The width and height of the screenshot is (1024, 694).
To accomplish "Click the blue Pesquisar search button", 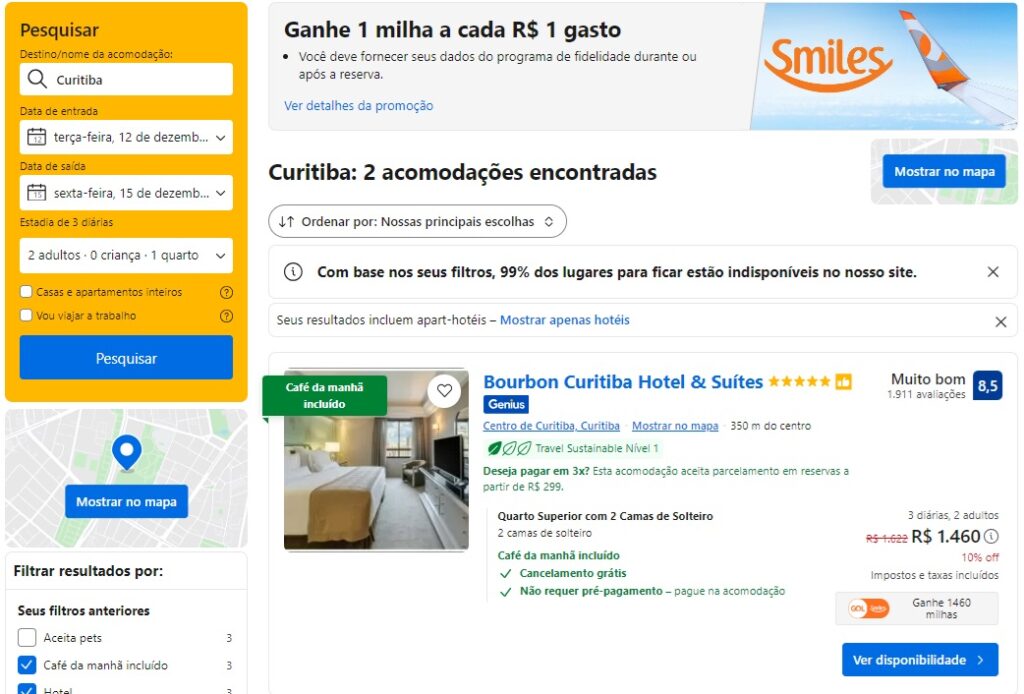I will tap(126, 358).
